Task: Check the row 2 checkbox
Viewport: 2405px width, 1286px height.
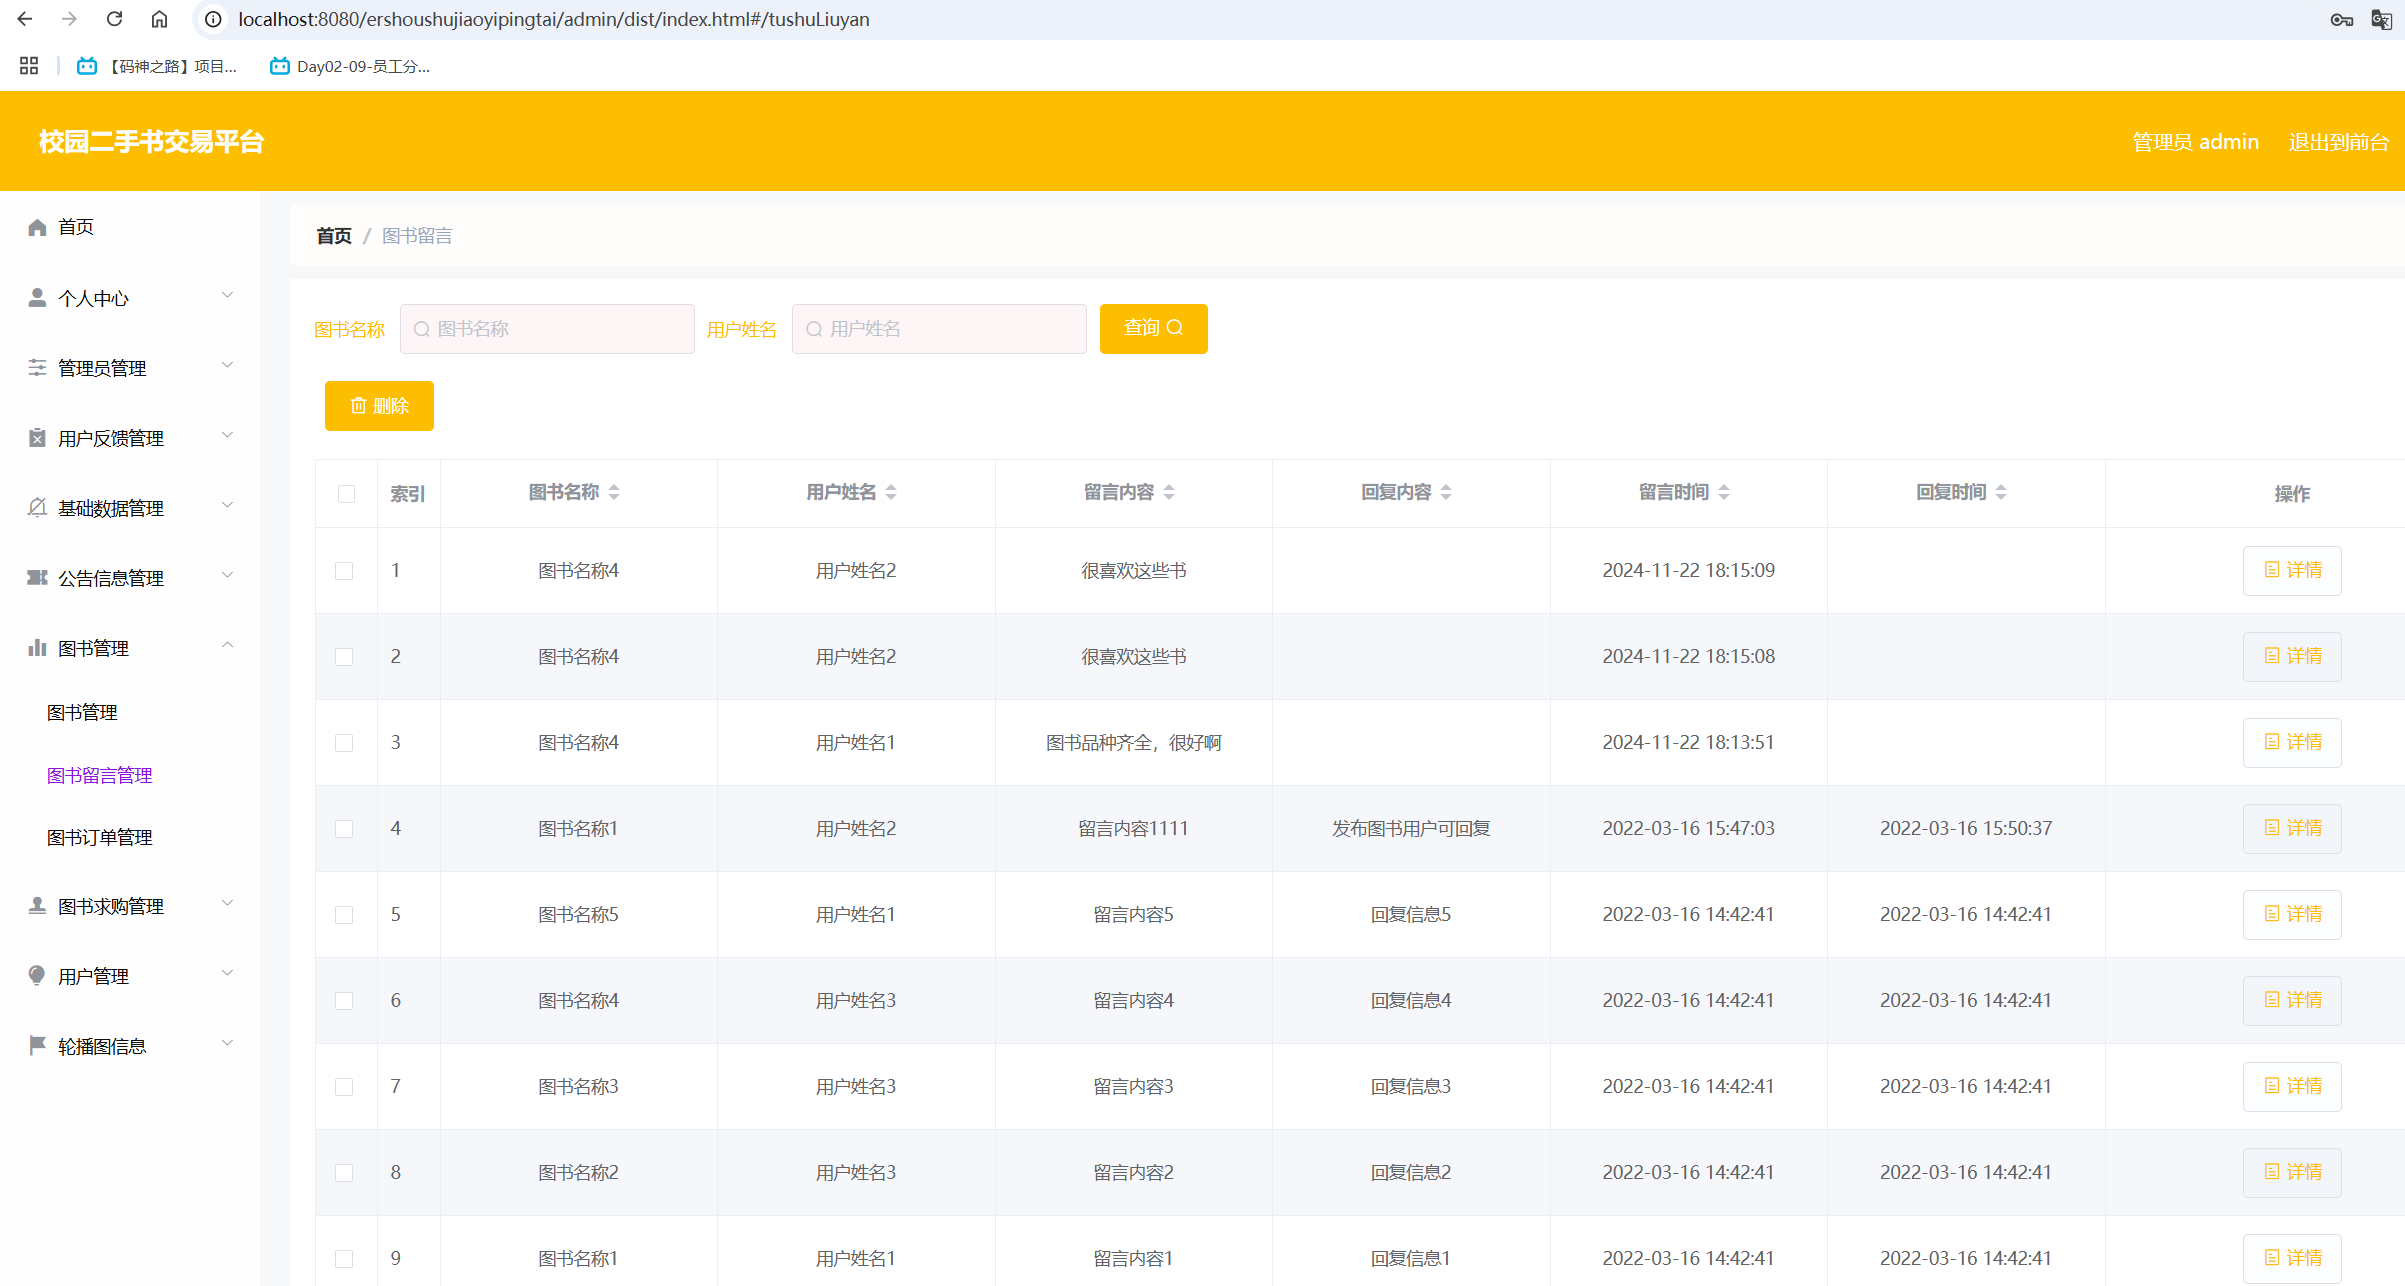Action: 344,657
